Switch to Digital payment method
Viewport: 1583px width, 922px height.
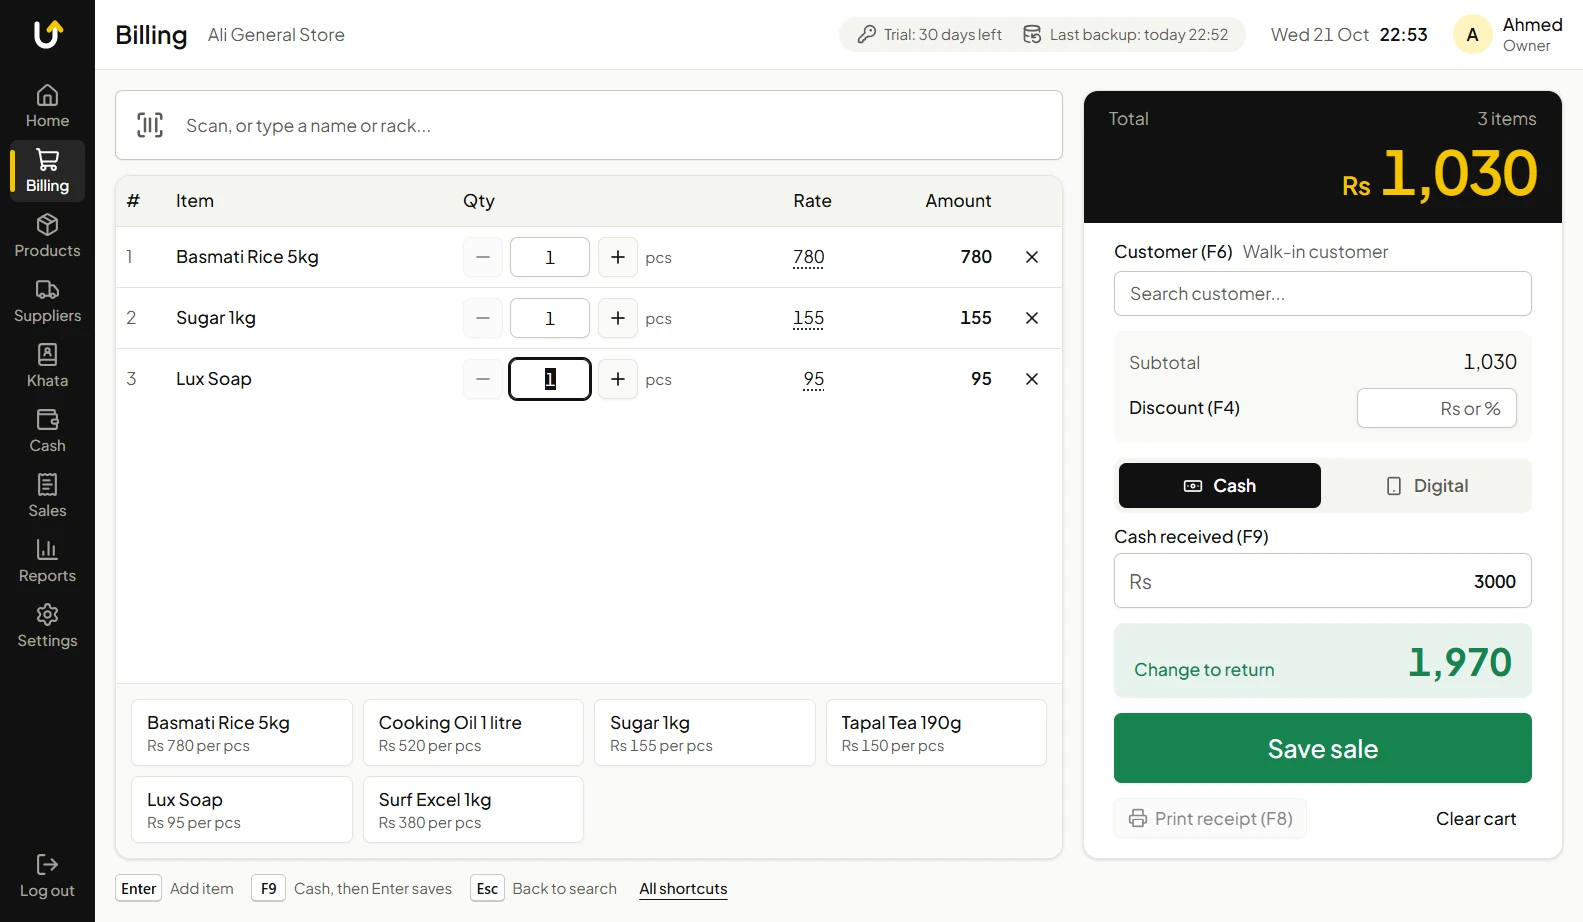click(x=1427, y=485)
